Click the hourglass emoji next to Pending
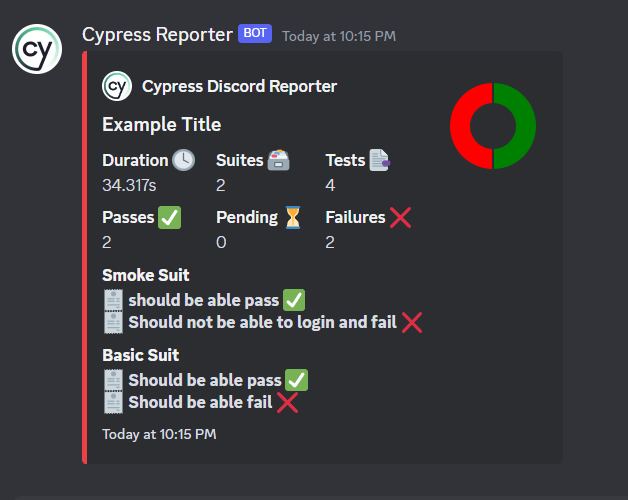Viewport: 628px width, 500px height. [293, 218]
